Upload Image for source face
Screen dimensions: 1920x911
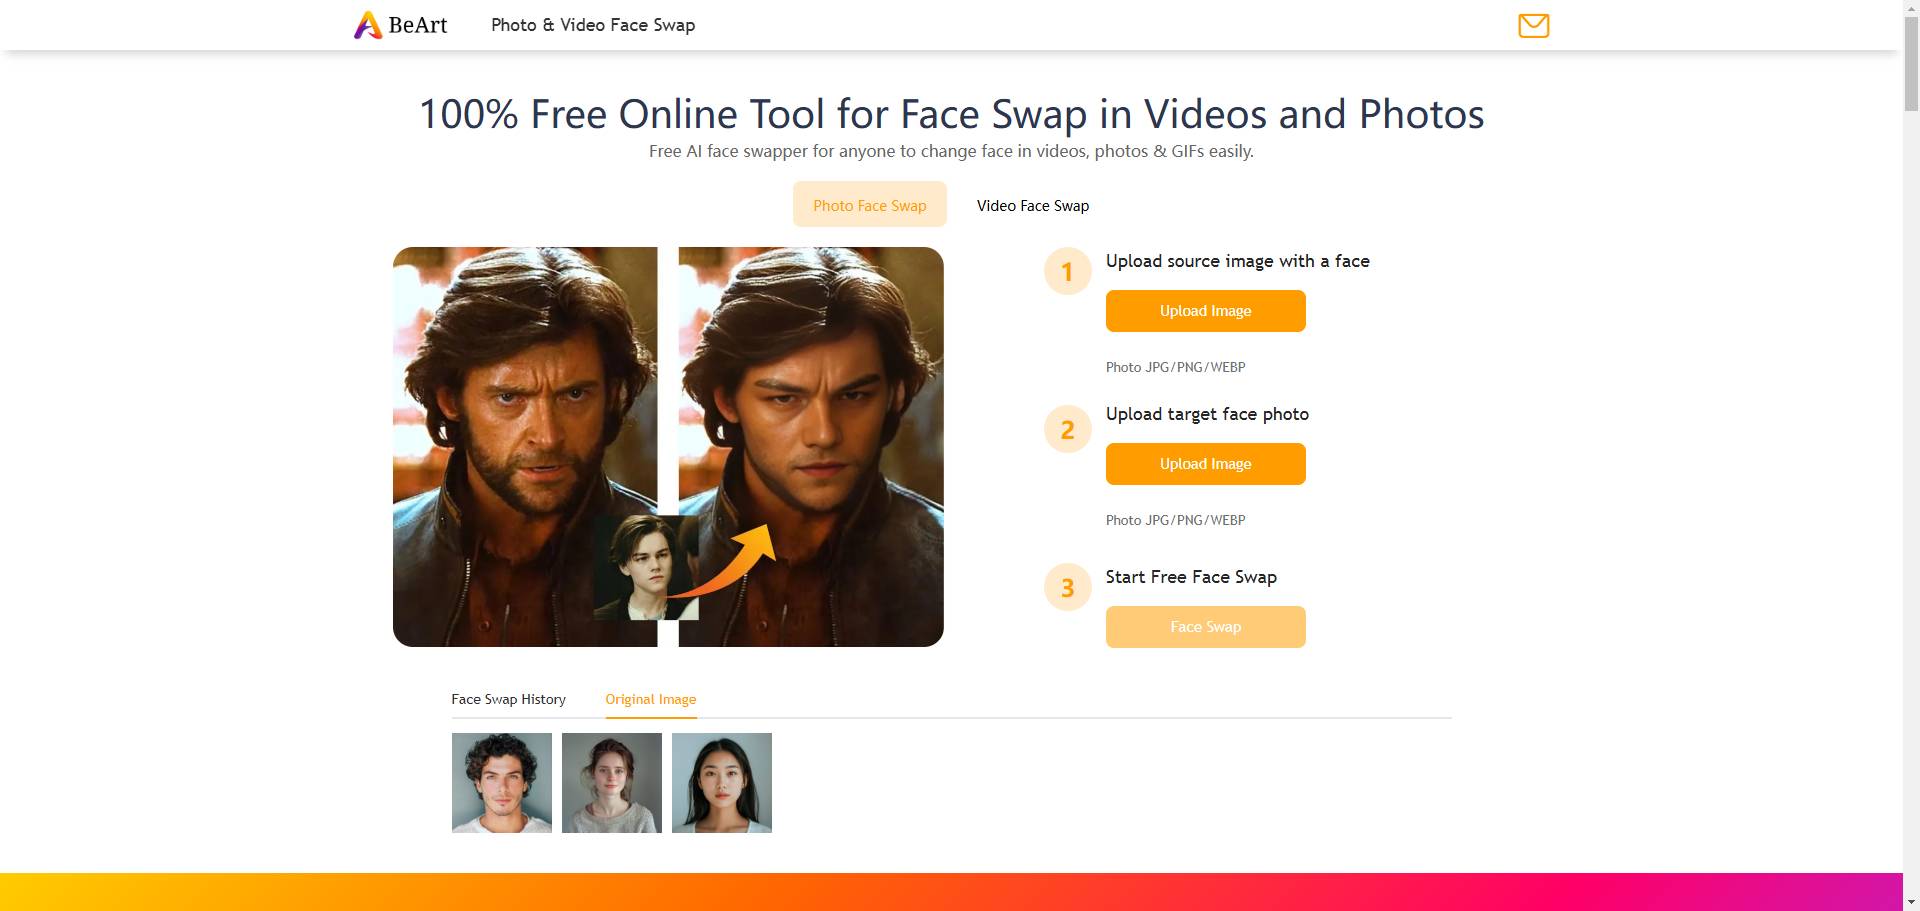[x=1205, y=311]
